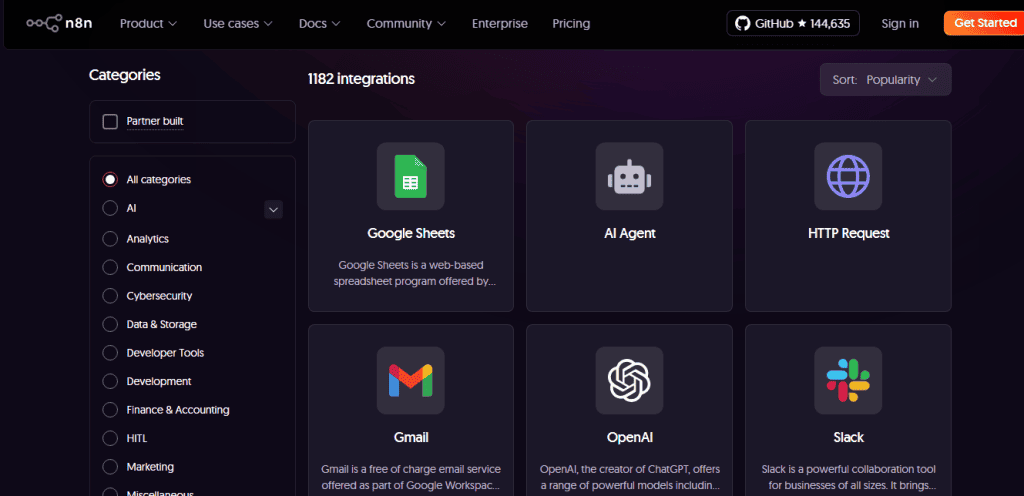Go to the Pricing page

[571, 23]
